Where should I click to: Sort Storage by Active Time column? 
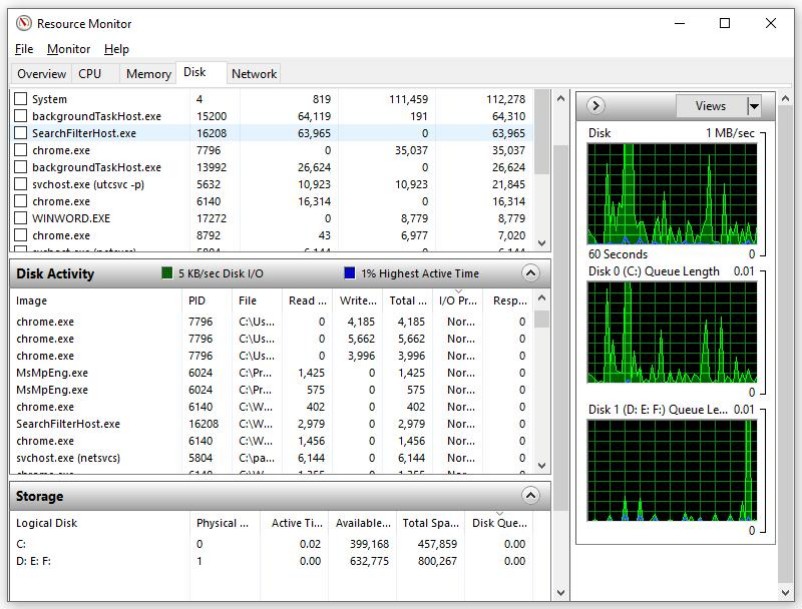point(295,523)
